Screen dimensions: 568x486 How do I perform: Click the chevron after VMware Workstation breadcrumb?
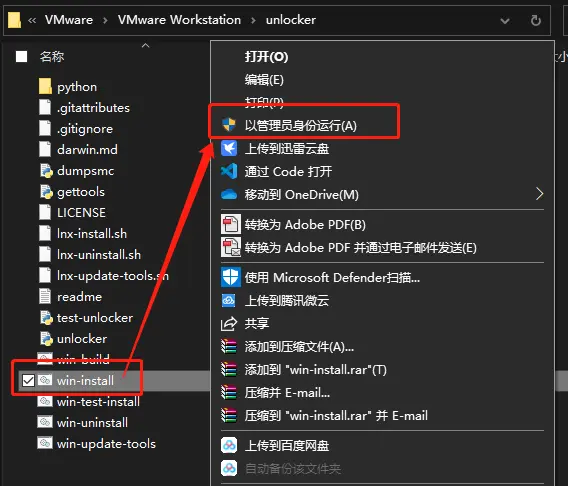click(x=253, y=20)
